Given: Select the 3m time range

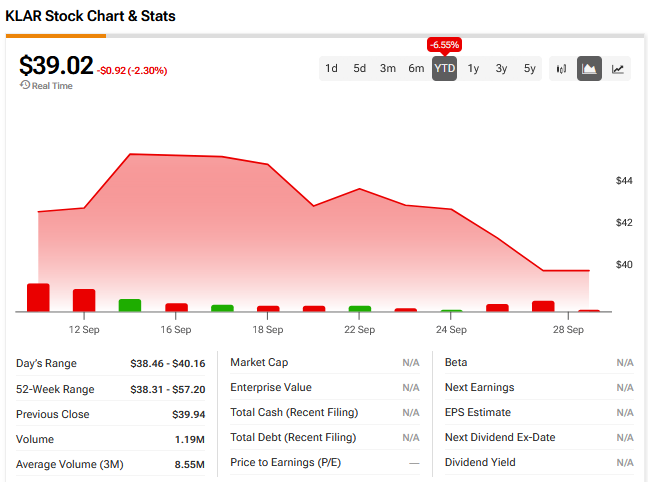Looking at the screenshot, I should click(388, 69).
